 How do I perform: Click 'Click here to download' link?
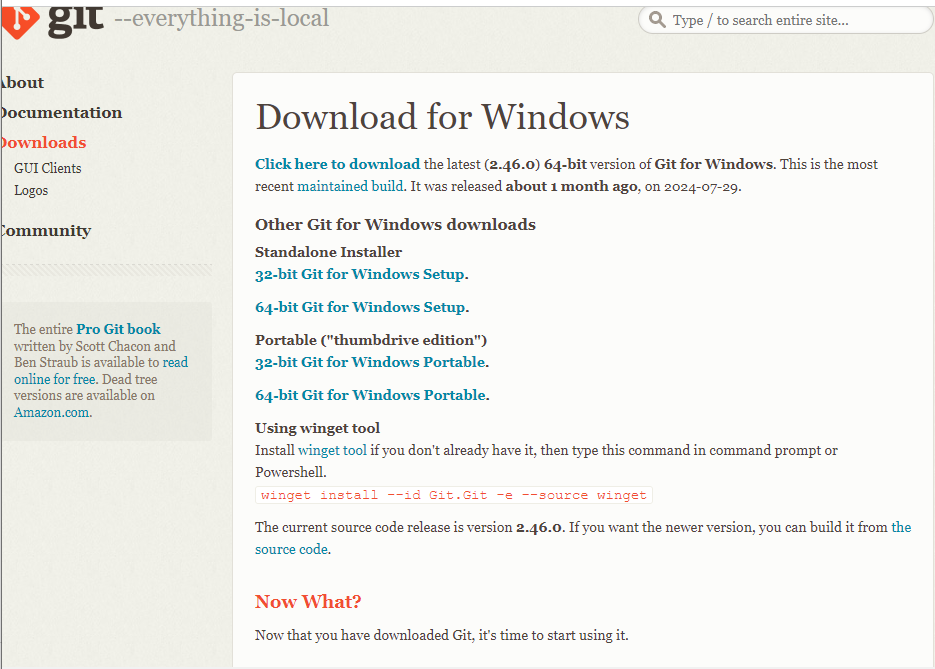(x=338, y=164)
